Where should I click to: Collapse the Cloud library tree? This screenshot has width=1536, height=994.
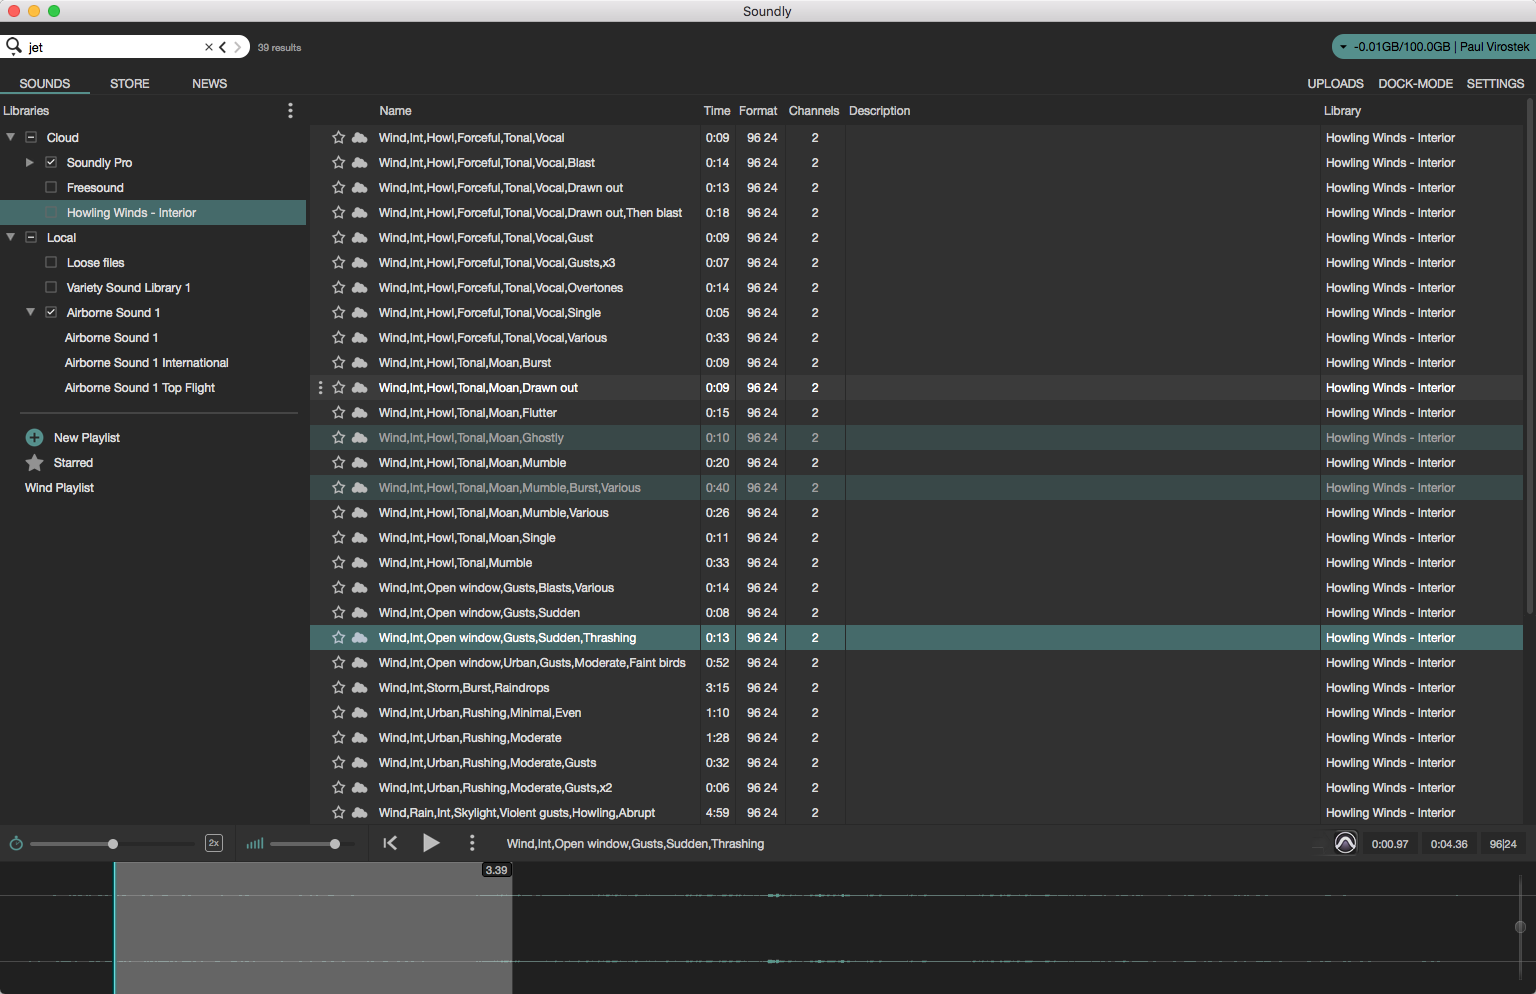click(x=10, y=137)
